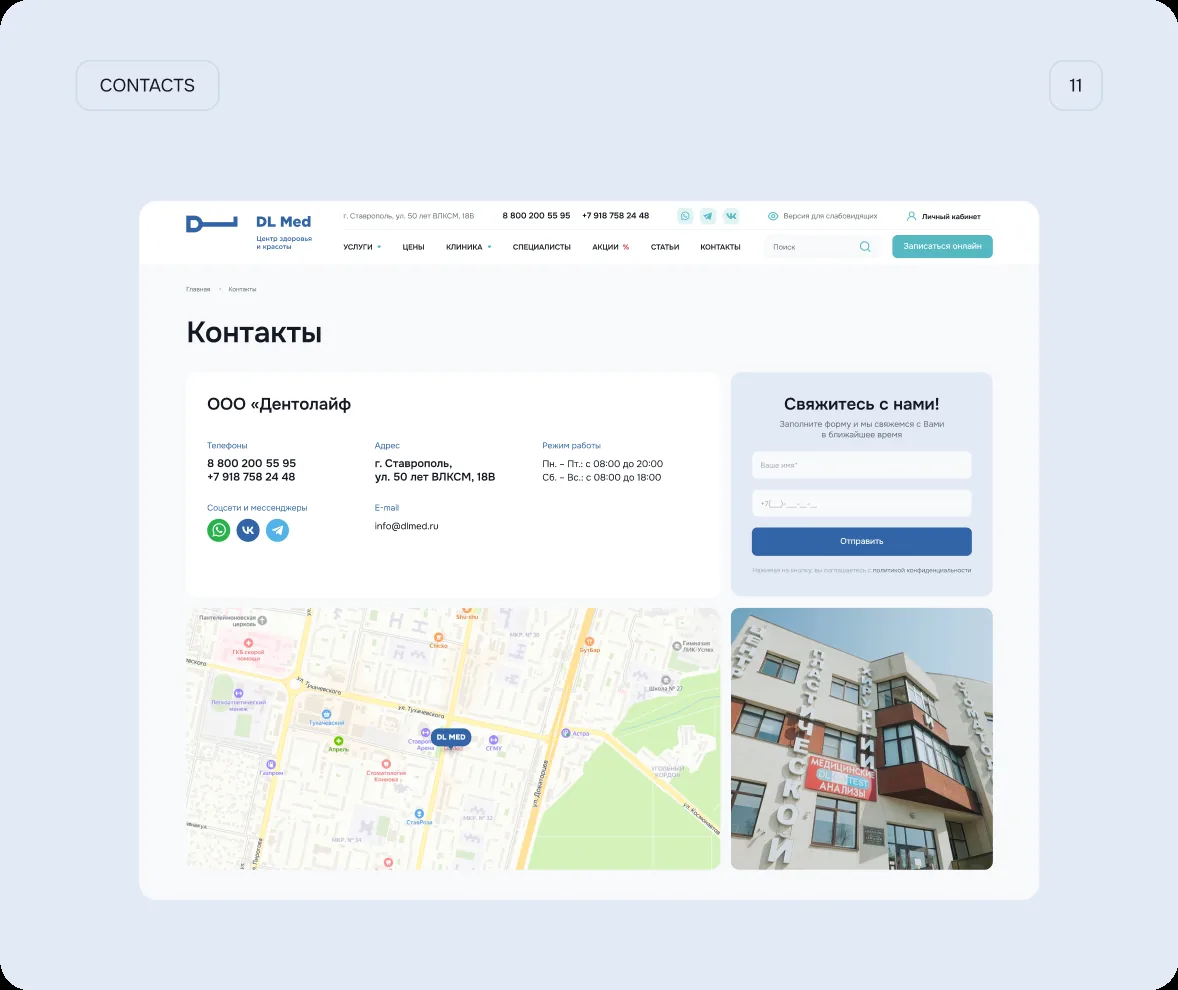Click the 8 800 200 55 95 number in contacts card
The image size is (1178, 990).
coord(252,463)
